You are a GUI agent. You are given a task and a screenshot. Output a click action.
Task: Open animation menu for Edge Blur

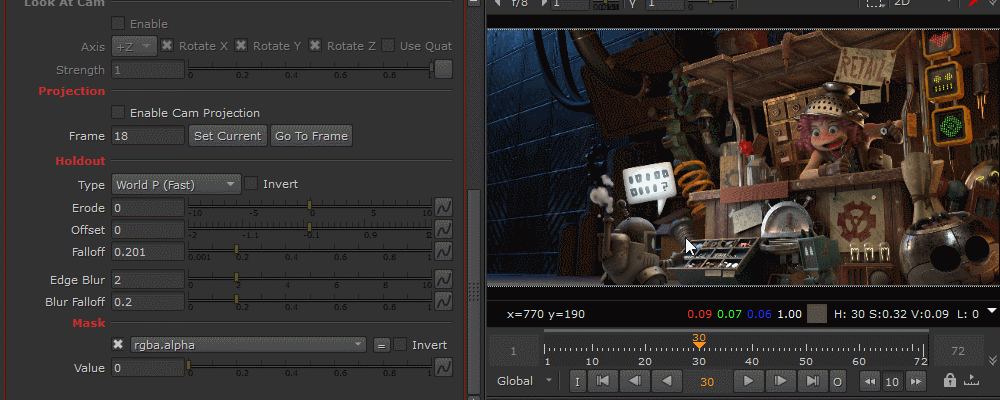[443, 279]
